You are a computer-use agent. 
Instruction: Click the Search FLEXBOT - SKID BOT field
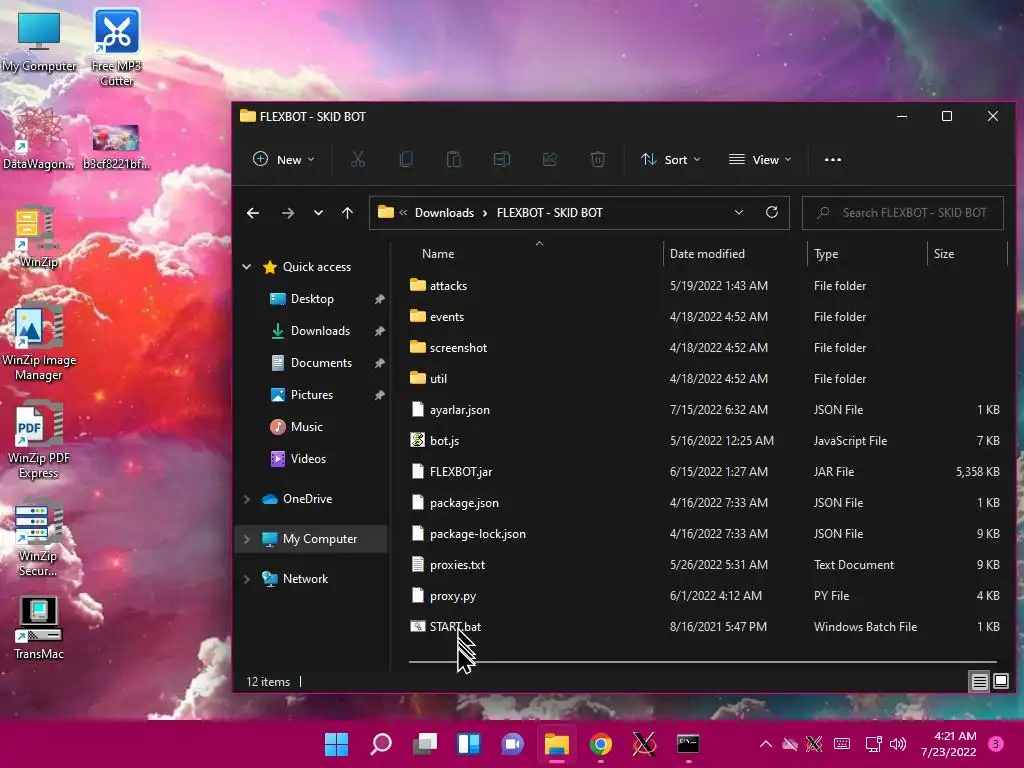point(903,213)
